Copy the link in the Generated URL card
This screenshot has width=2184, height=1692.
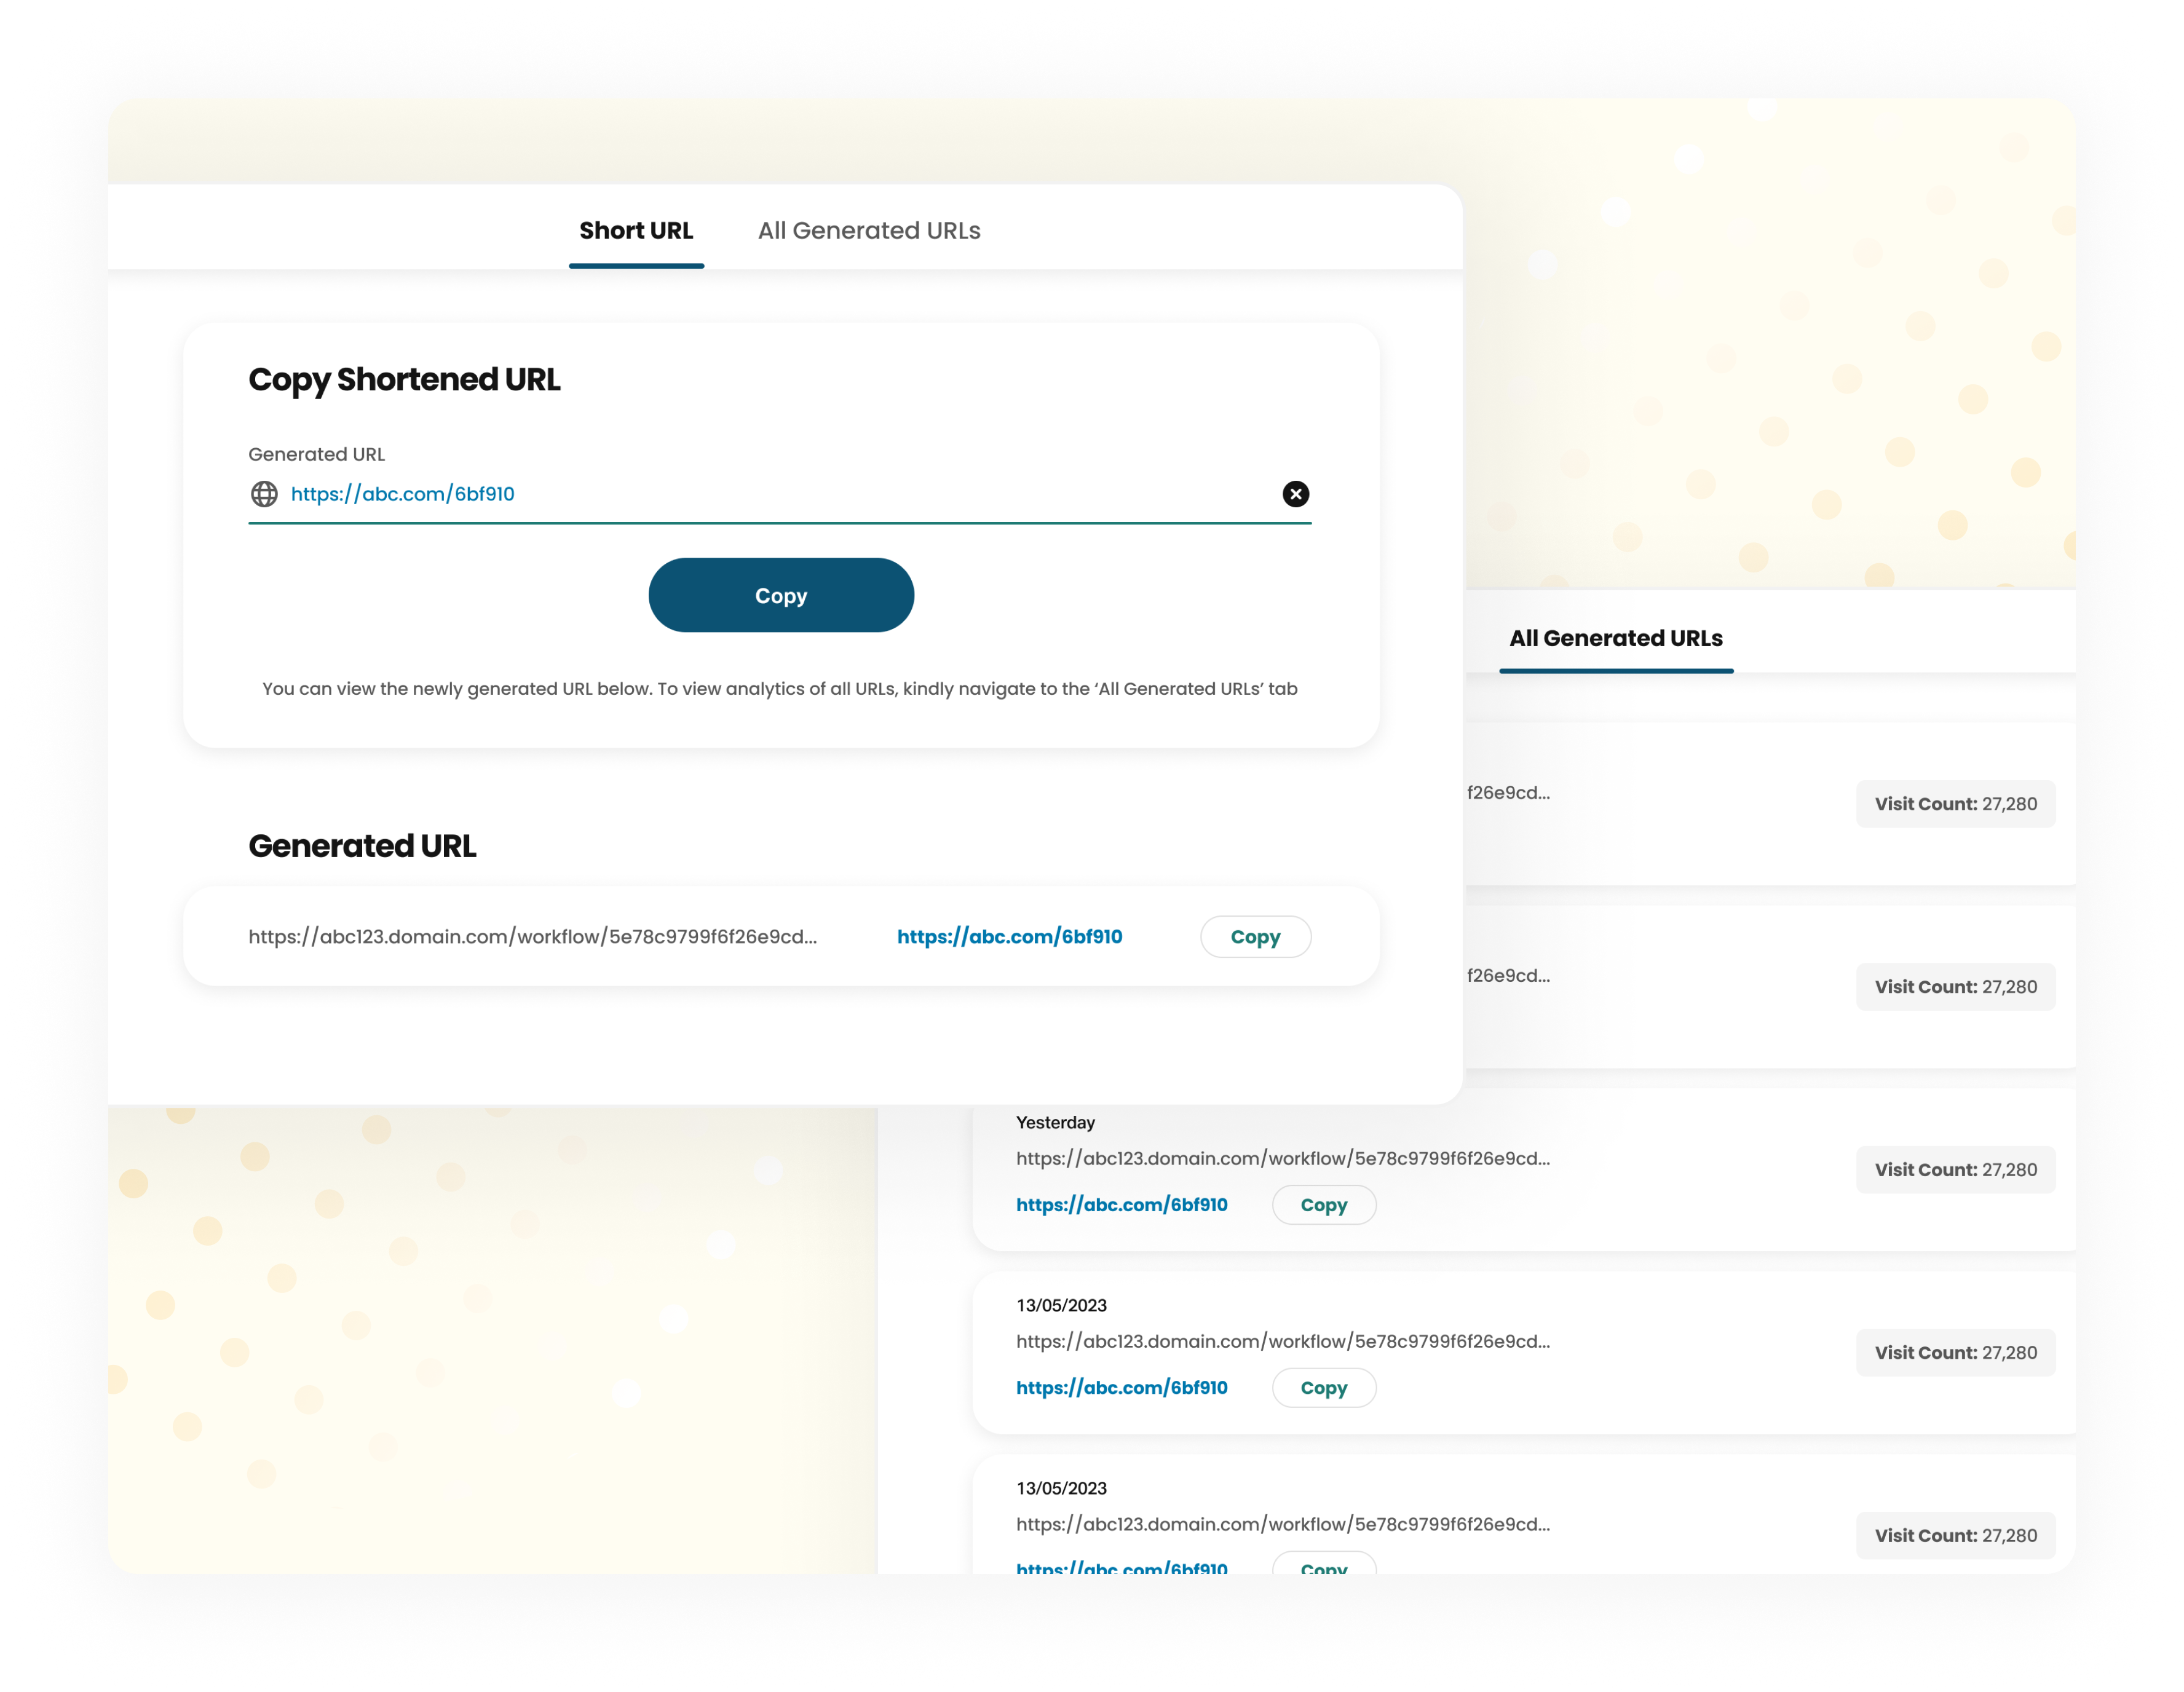point(1256,937)
